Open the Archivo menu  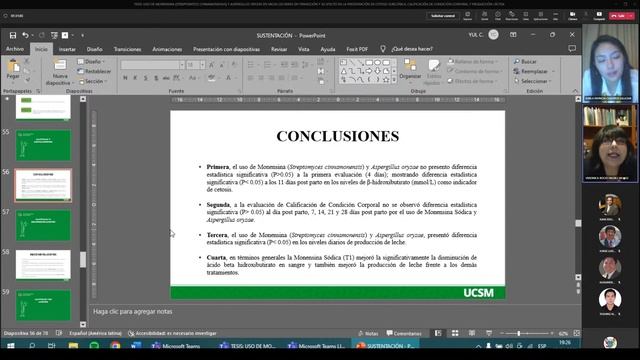(15, 49)
